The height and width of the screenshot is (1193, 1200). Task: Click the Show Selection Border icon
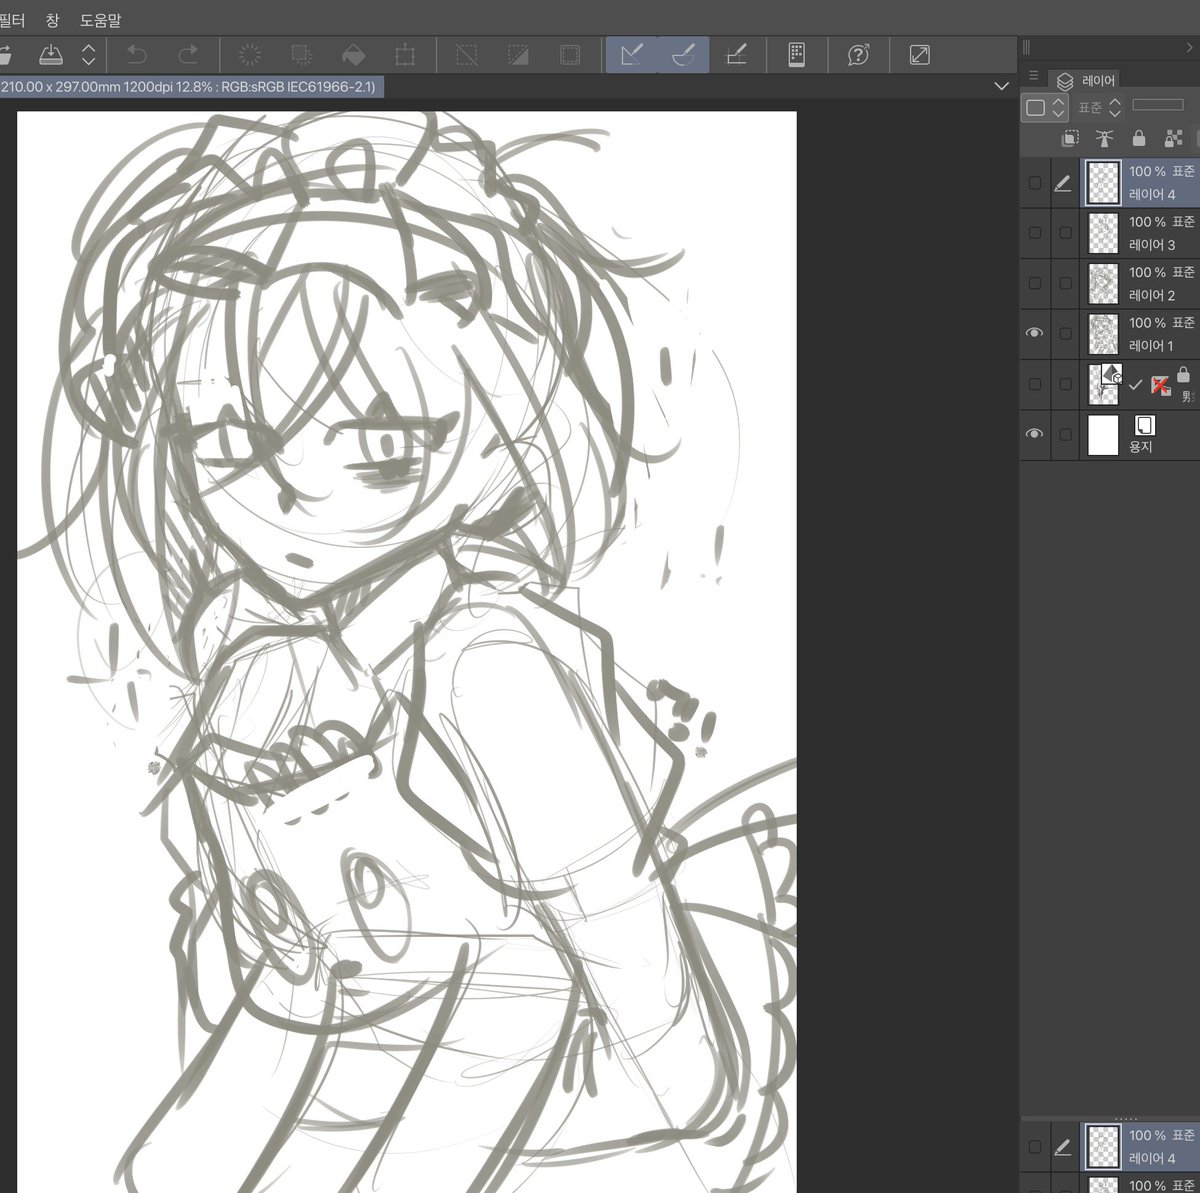[570, 55]
